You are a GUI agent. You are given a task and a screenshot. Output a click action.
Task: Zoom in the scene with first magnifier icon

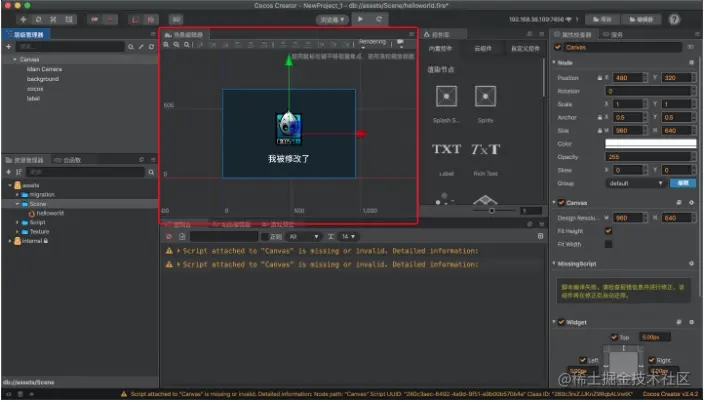tap(166, 45)
